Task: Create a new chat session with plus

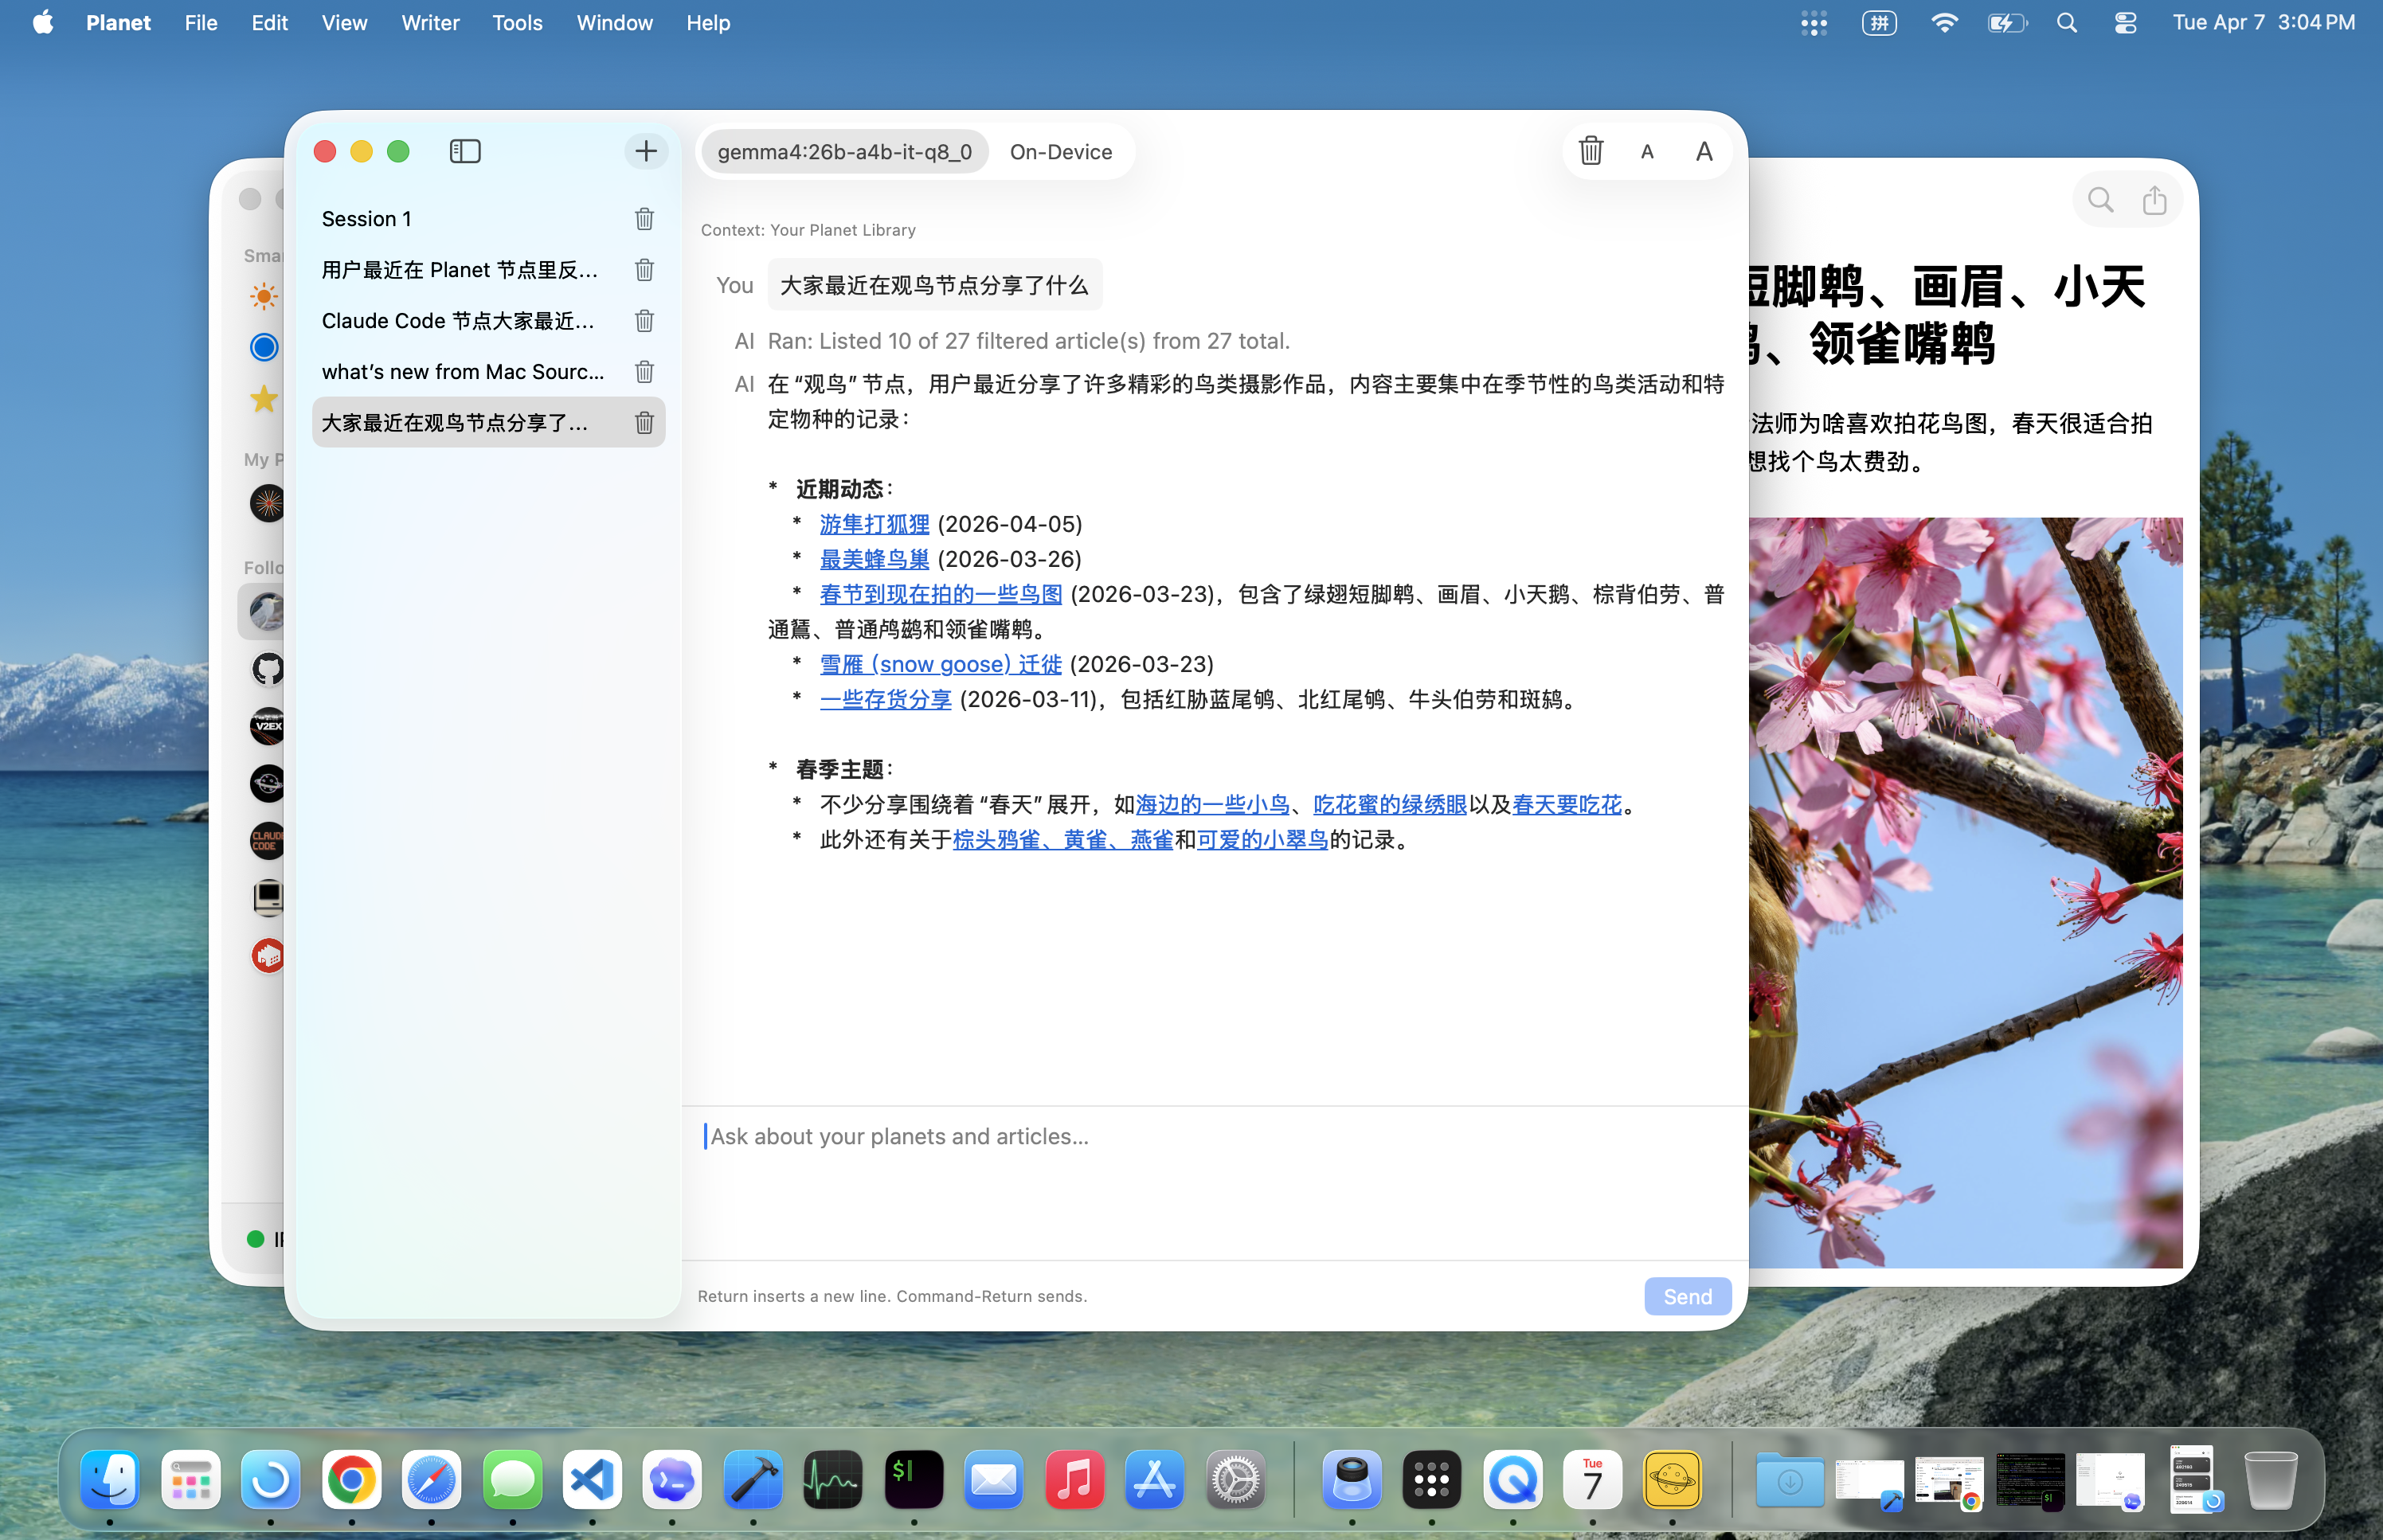Action: (x=646, y=151)
